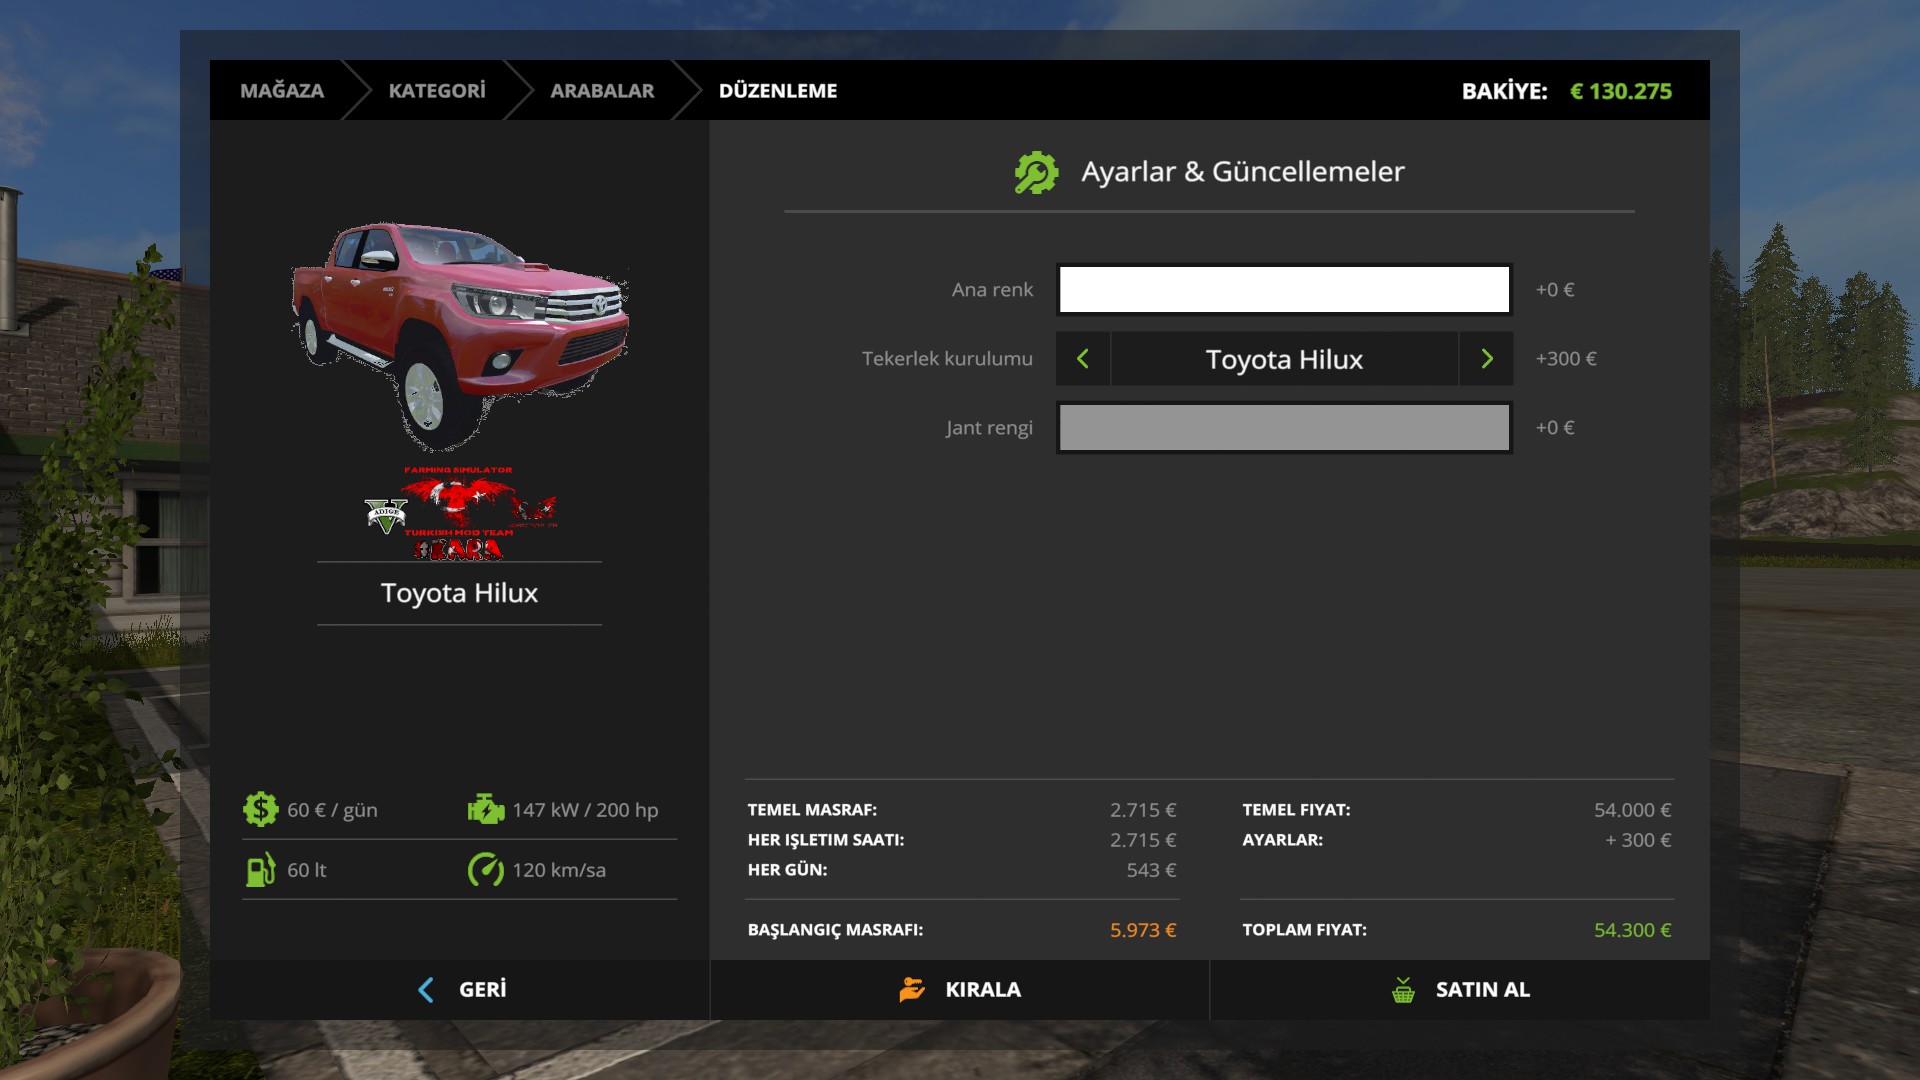Click the BAKİYE label
Screen dimensions: 1920x1080
tap(1504, 91)
